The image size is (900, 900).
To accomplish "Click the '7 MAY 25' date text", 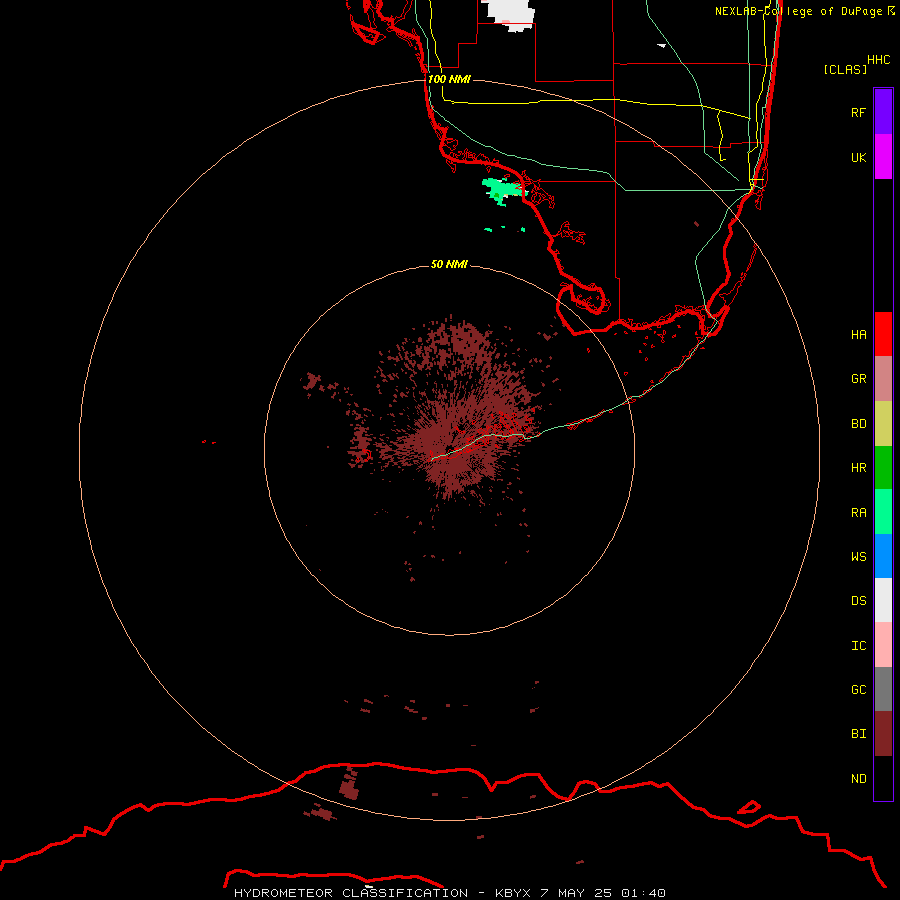I will tap(576, 893).
